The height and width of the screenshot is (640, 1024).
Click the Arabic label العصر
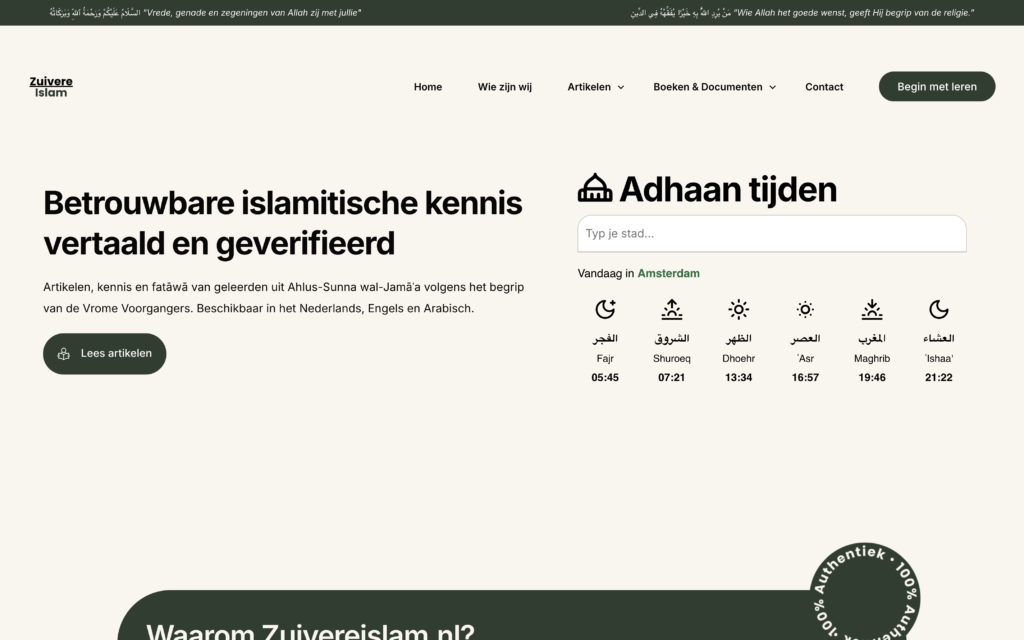[805, 338]
